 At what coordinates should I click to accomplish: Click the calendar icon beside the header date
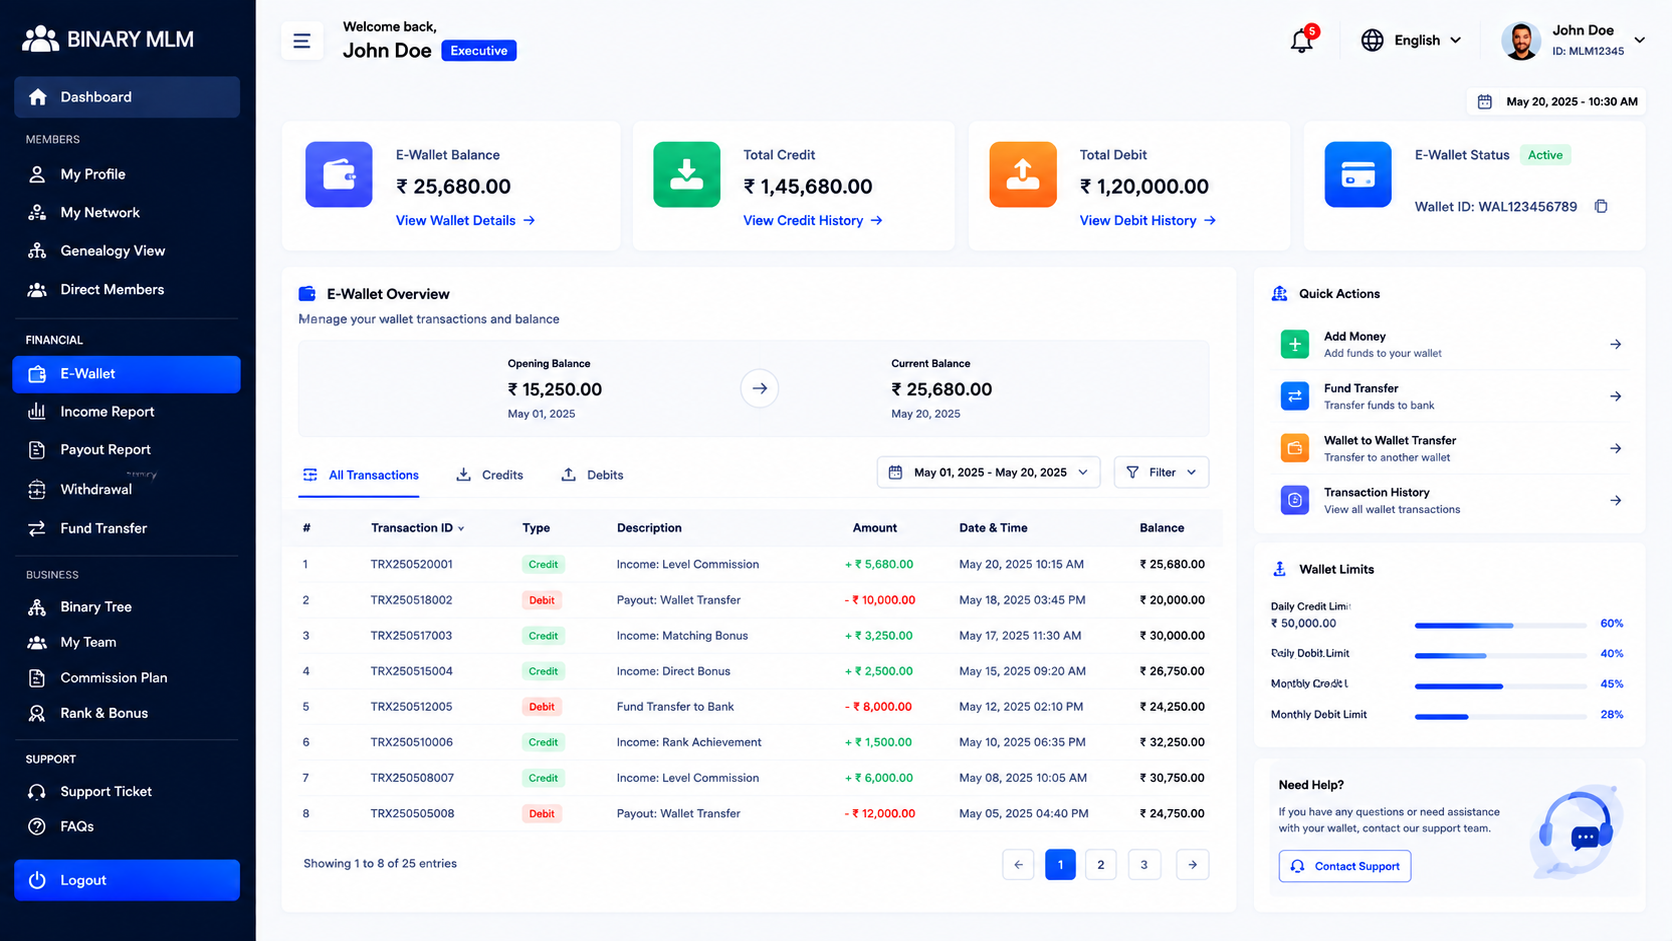click(x=1485, y=101)
